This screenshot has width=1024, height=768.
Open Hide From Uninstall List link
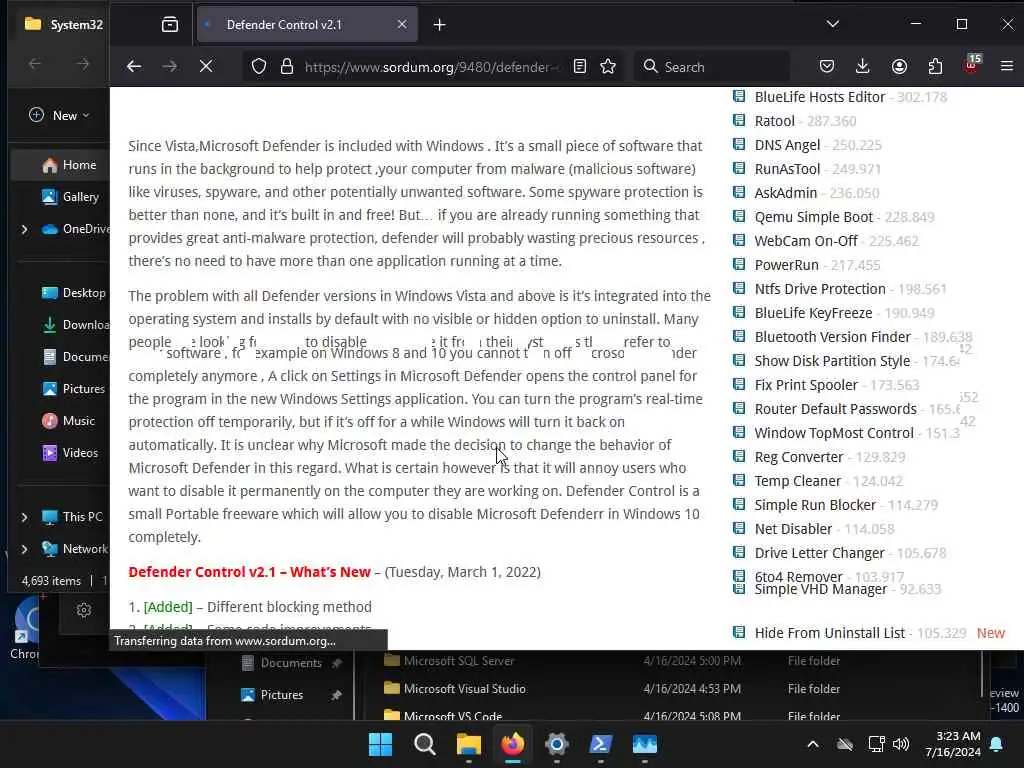click(829, 633)
